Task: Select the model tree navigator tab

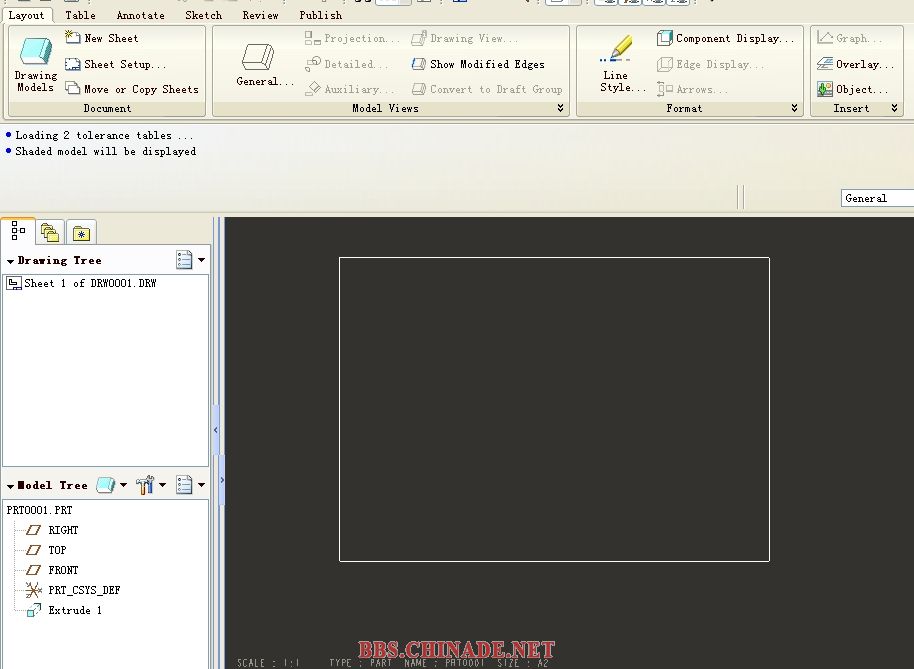Action: tap(18, 231)
